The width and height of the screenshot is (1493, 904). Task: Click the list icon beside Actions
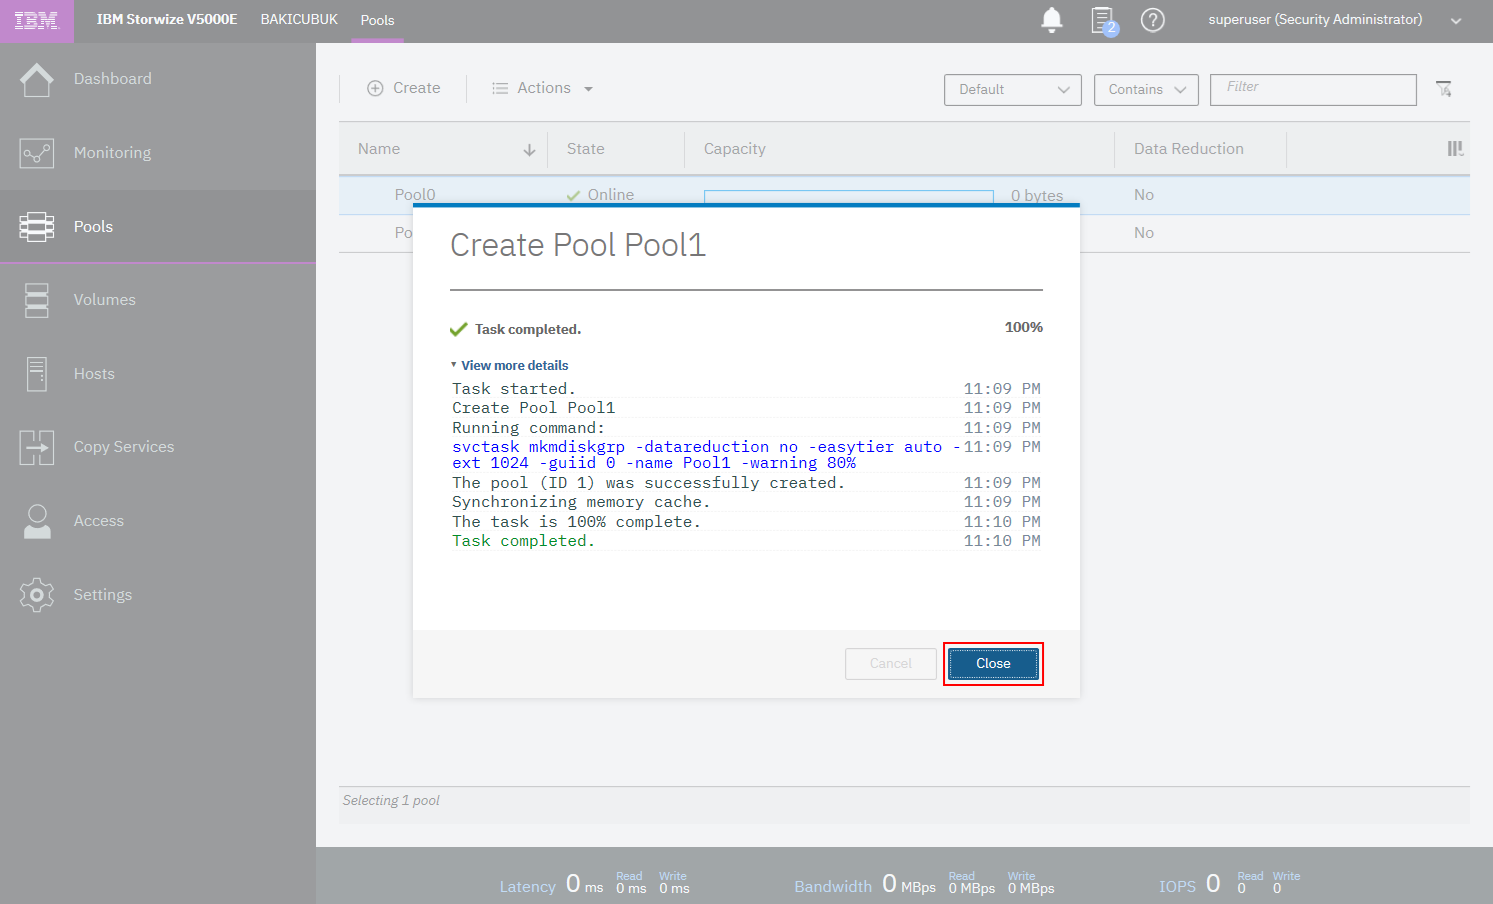click(500, 88)
